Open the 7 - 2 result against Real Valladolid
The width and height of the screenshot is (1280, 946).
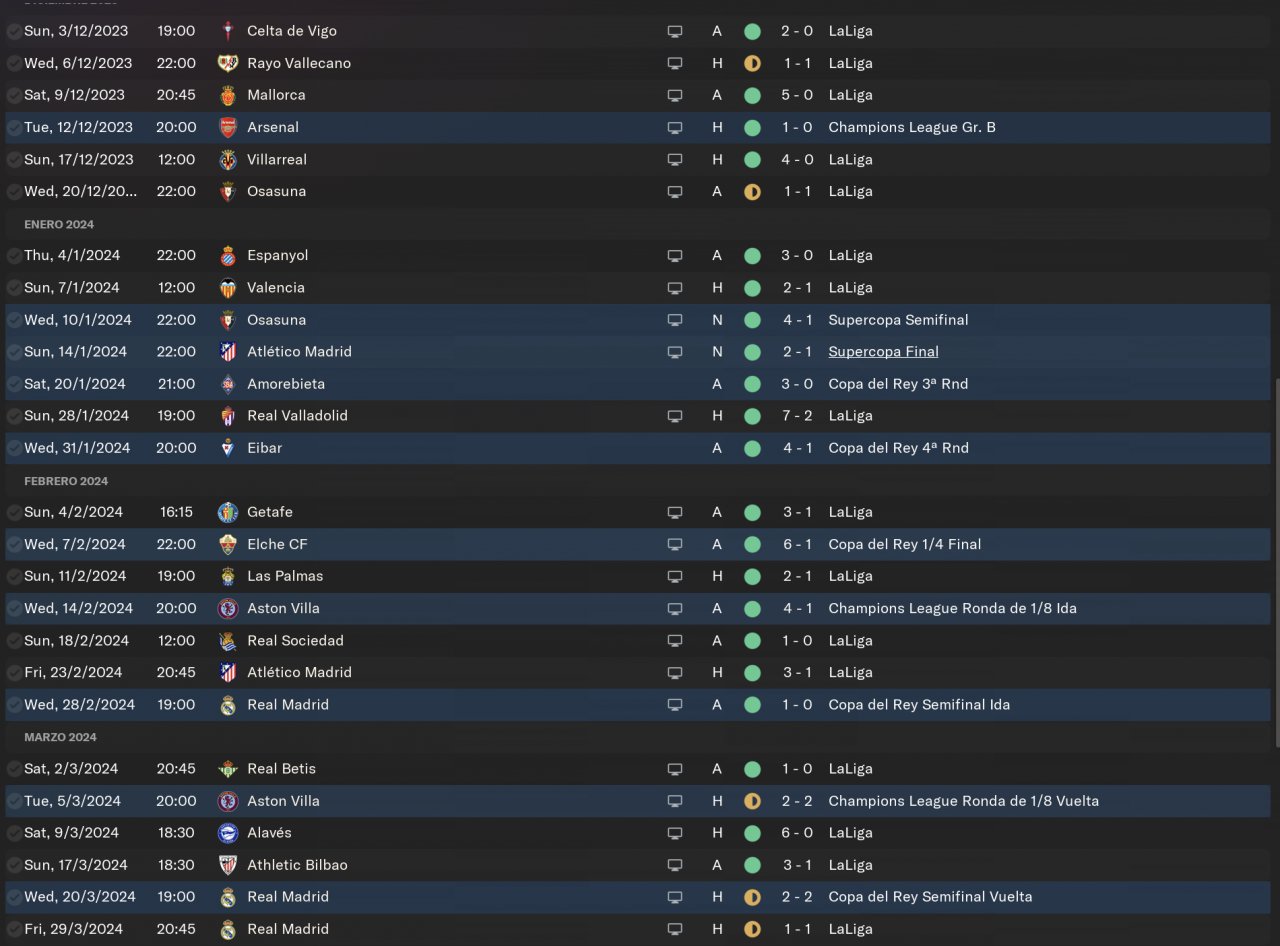coord(797,416)
